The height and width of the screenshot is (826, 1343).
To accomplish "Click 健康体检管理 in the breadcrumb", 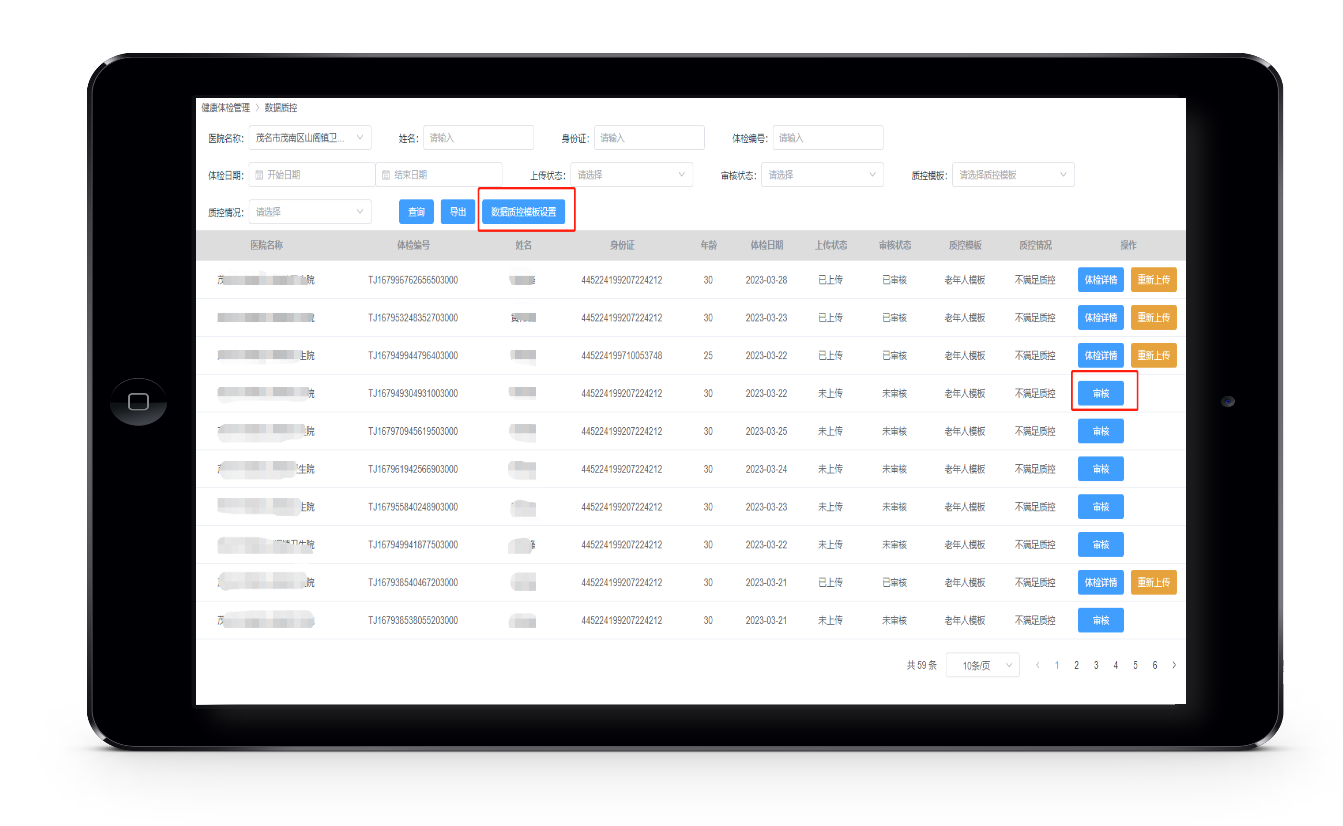I will [x=225, y=107].
